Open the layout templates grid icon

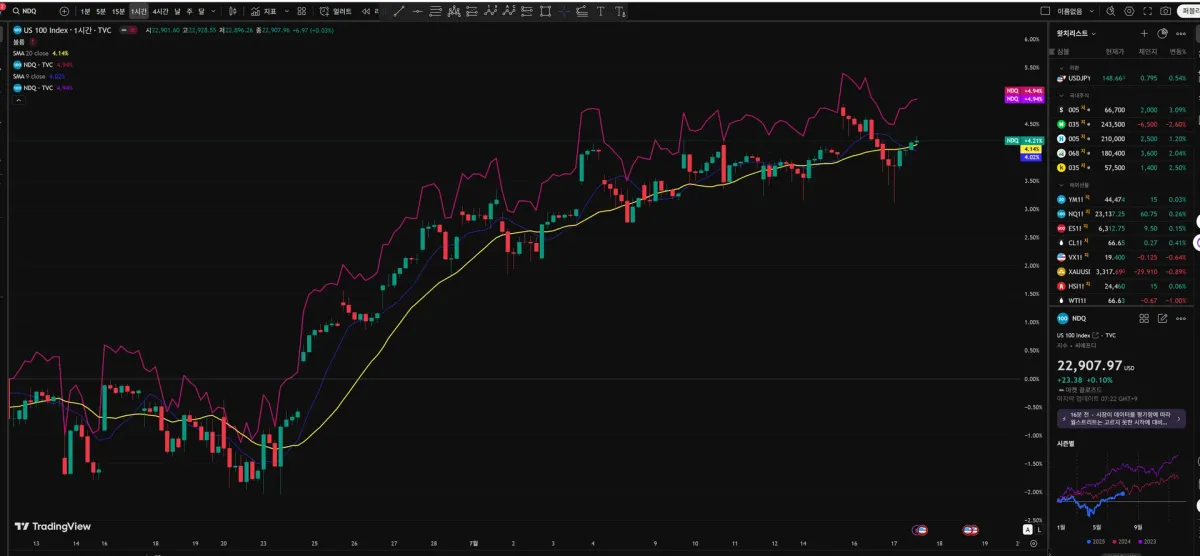point(301,11)
